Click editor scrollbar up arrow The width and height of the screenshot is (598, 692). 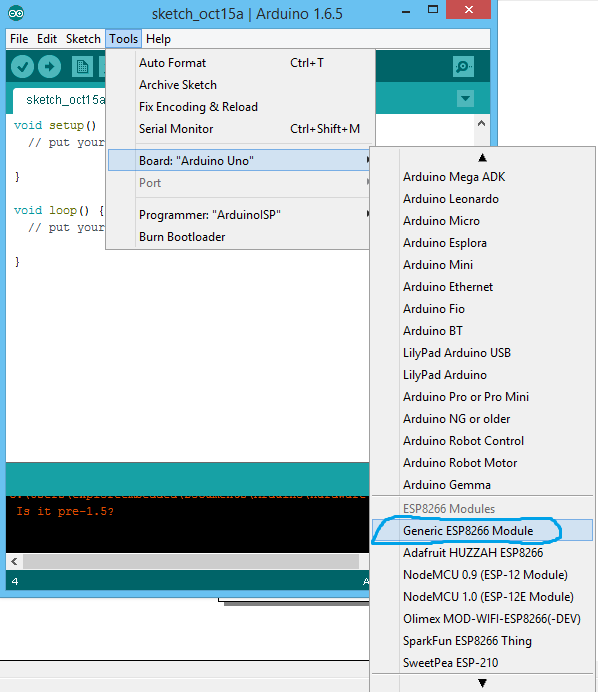pos(481,123)
